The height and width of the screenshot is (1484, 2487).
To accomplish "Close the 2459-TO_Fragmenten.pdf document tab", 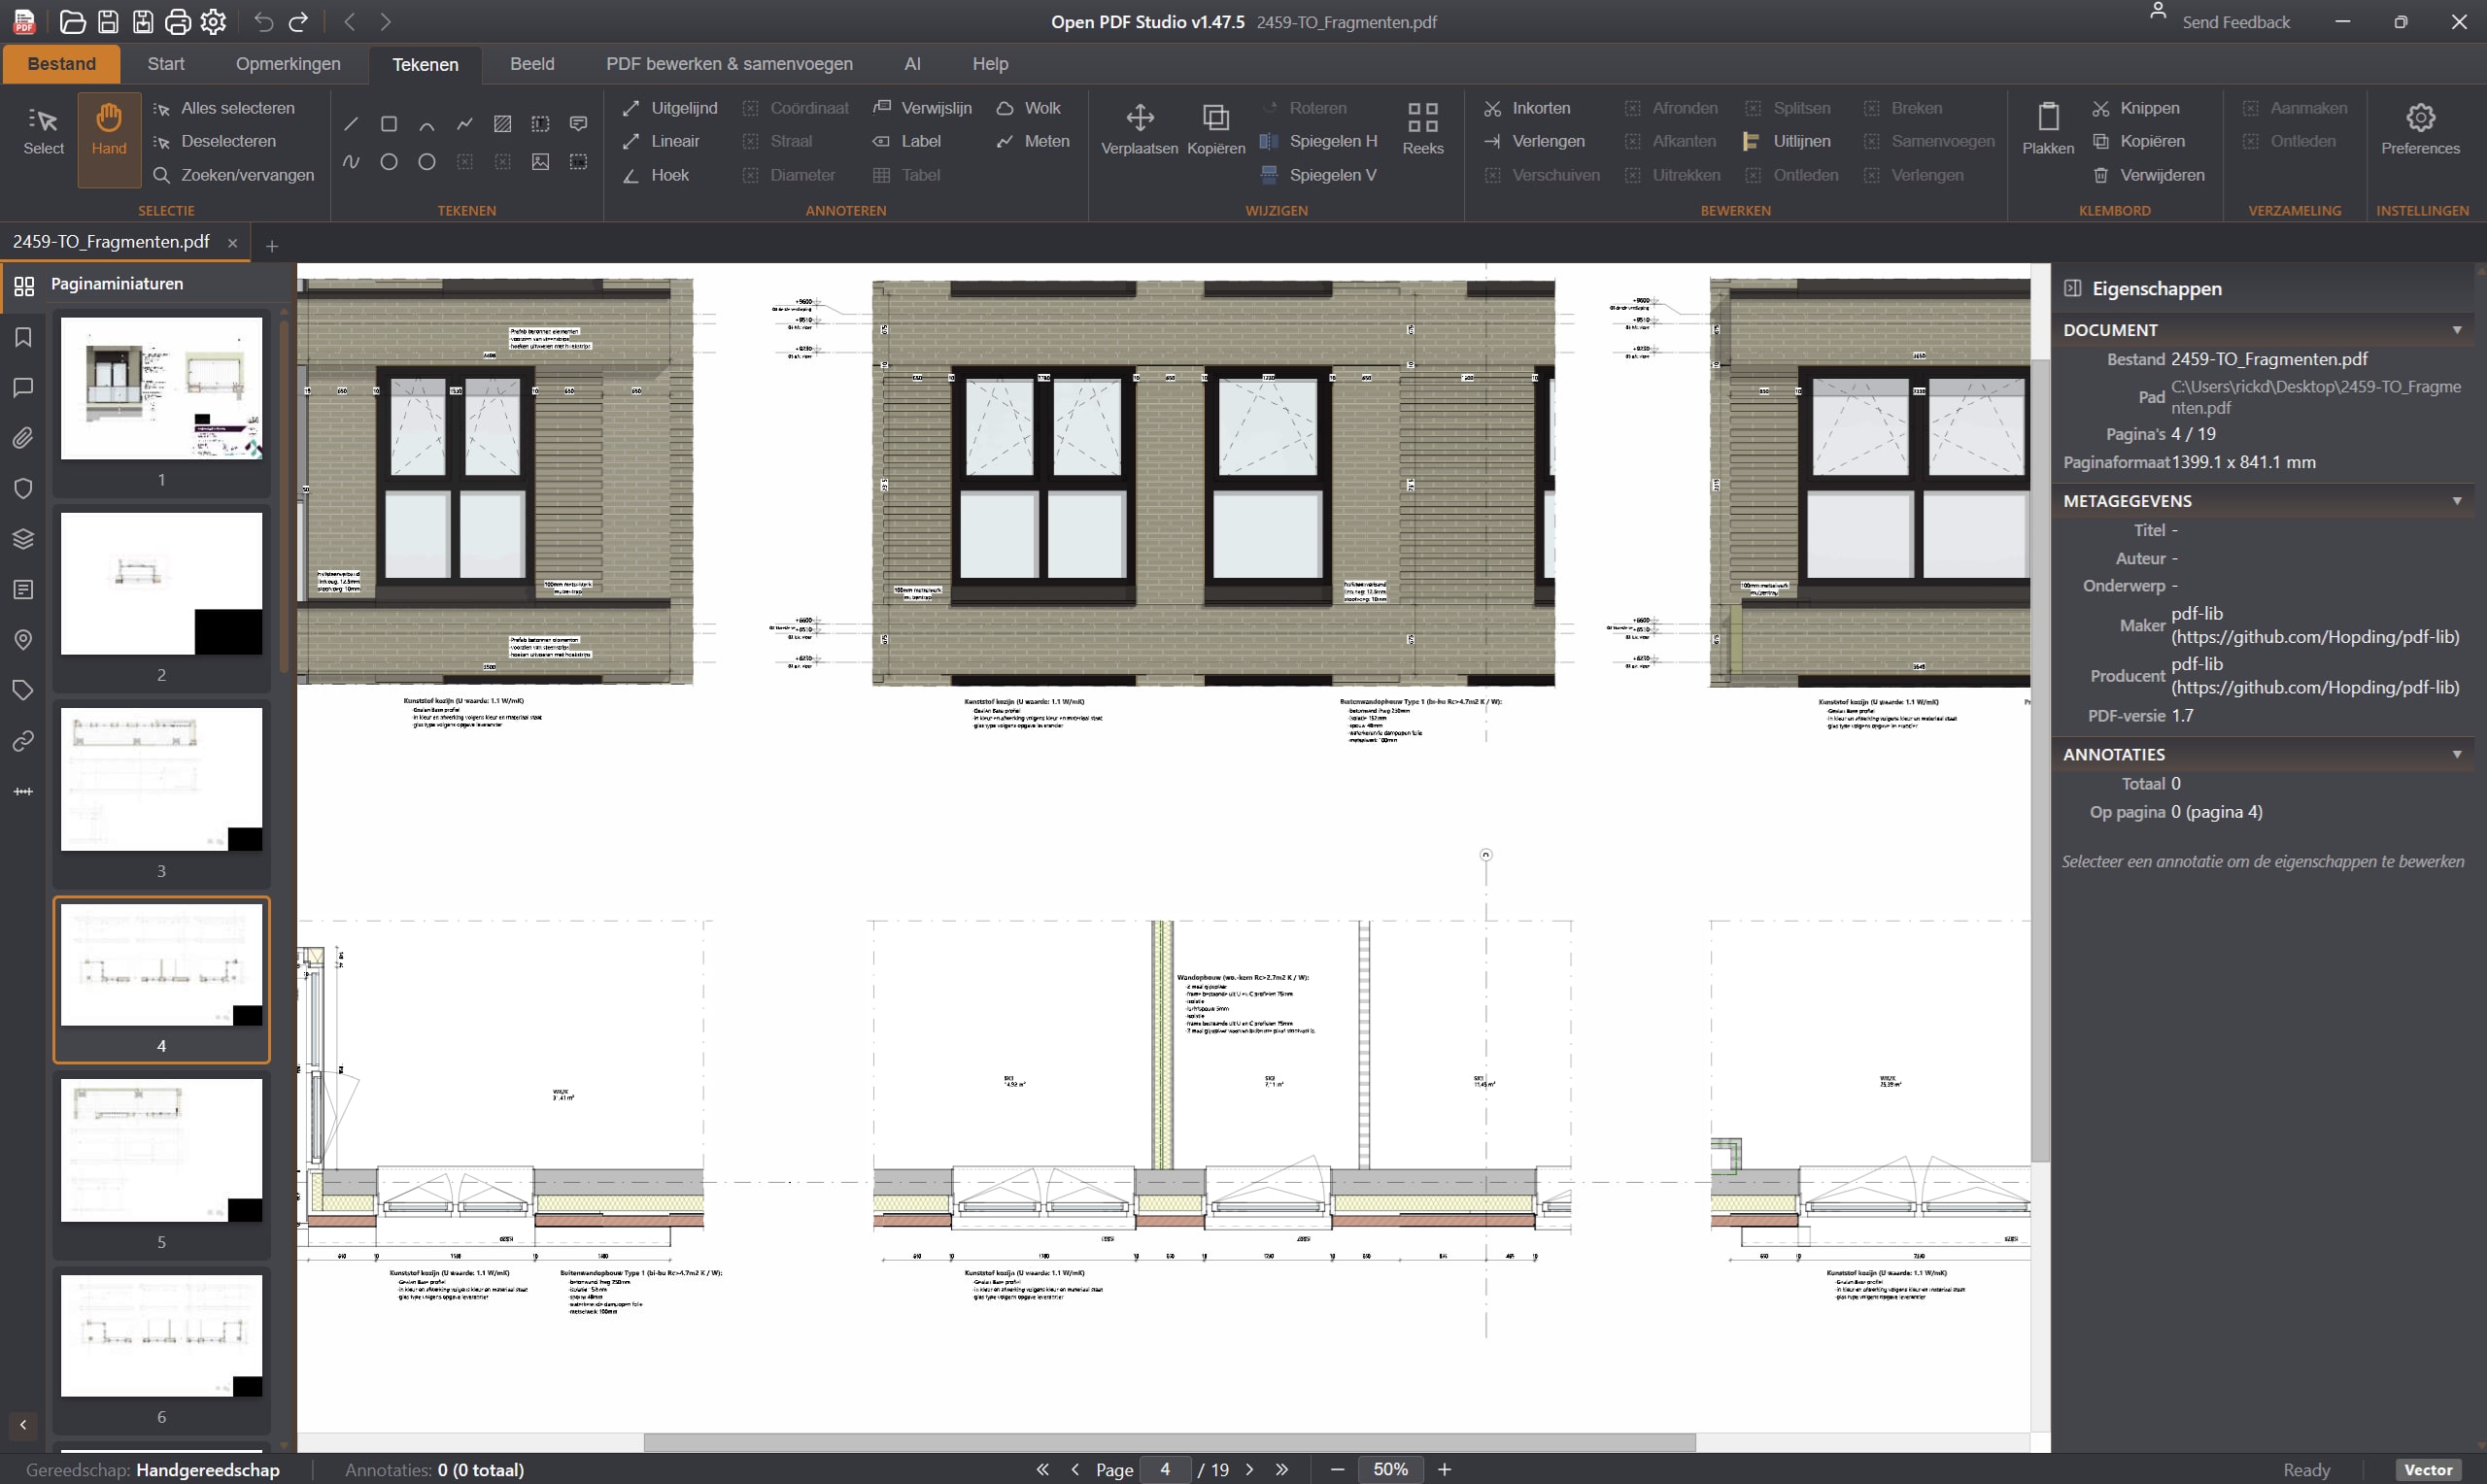I will (232, 243).
